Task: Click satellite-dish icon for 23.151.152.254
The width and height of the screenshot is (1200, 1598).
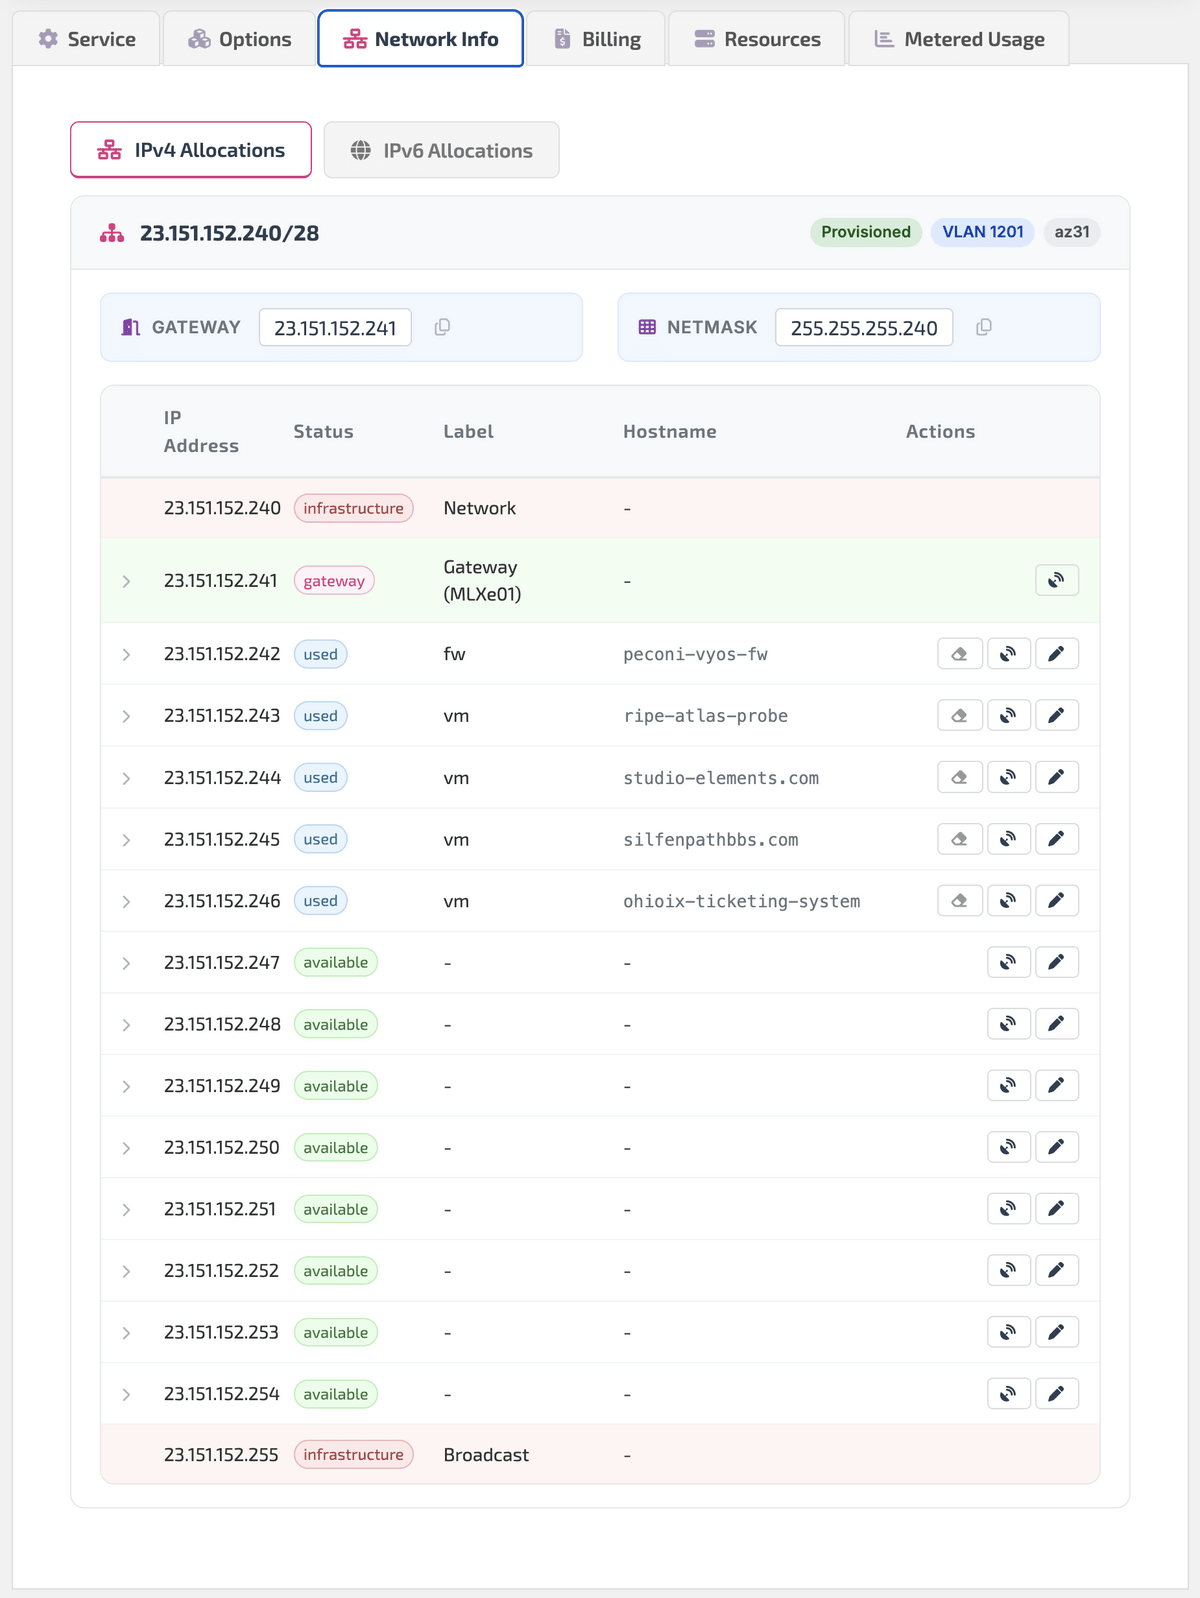Action: click(x=1009, y=1394)
